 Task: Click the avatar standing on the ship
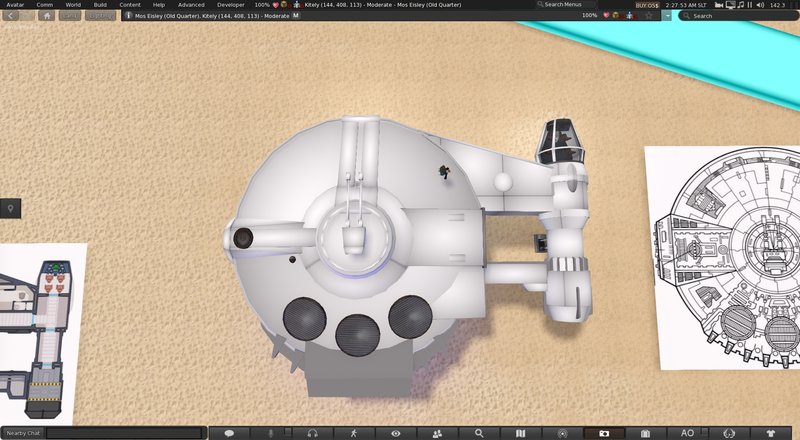[x=444, y=172]
